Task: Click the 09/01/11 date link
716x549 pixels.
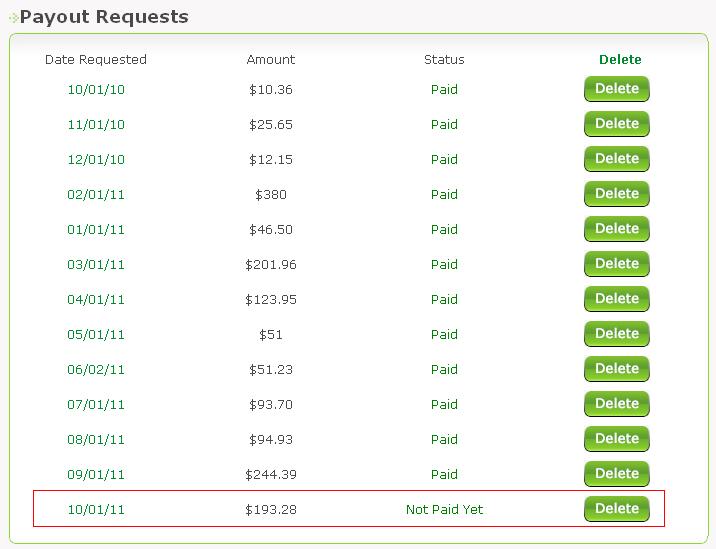Action: click(x=96, y=475)
